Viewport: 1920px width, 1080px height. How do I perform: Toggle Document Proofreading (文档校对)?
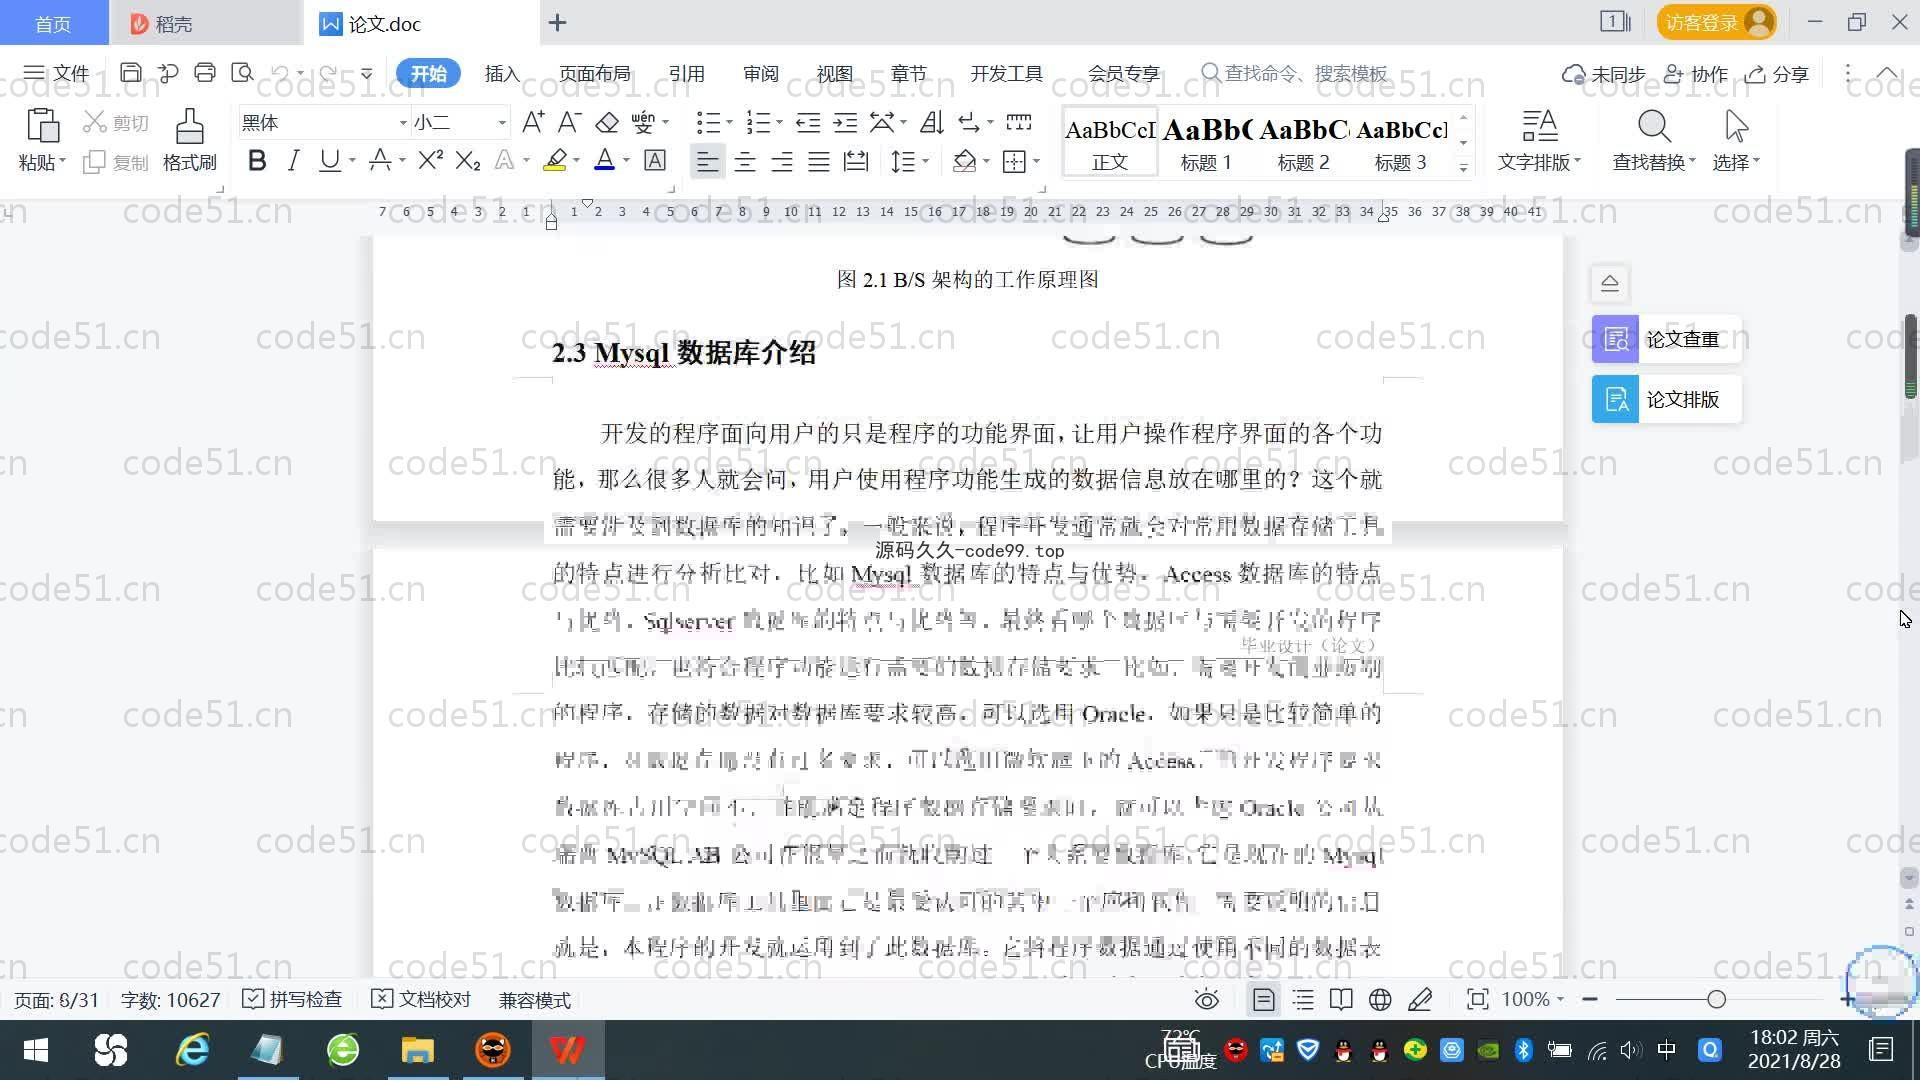click(x=421, y=999)
